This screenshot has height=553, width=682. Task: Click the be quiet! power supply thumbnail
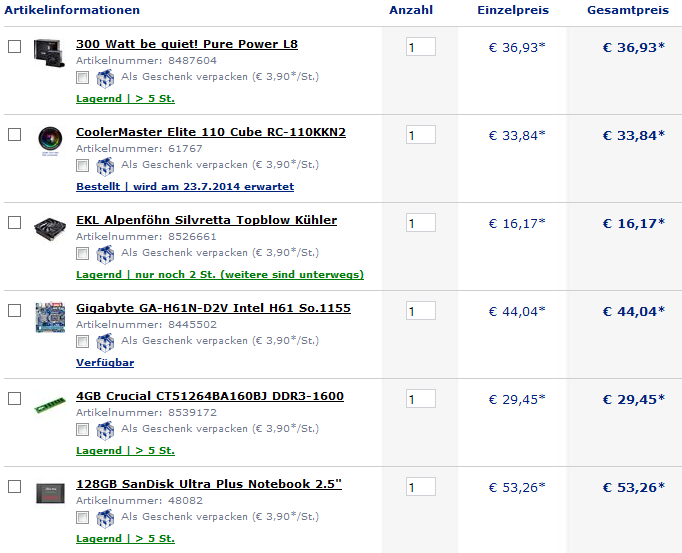[x=49, y=53]
